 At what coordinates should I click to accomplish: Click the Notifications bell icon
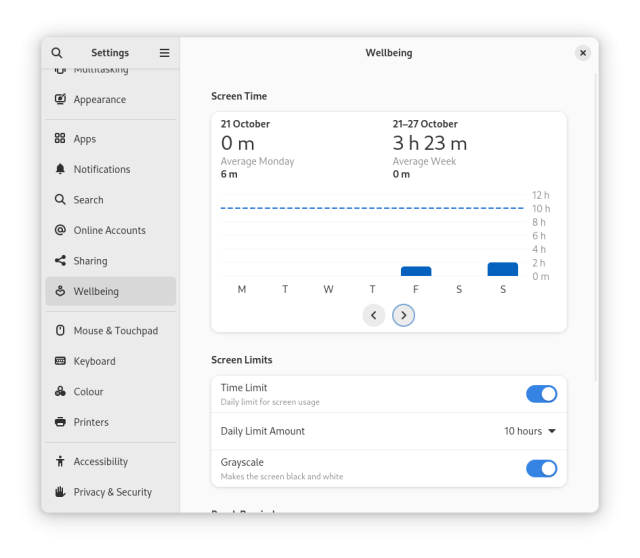60,170
